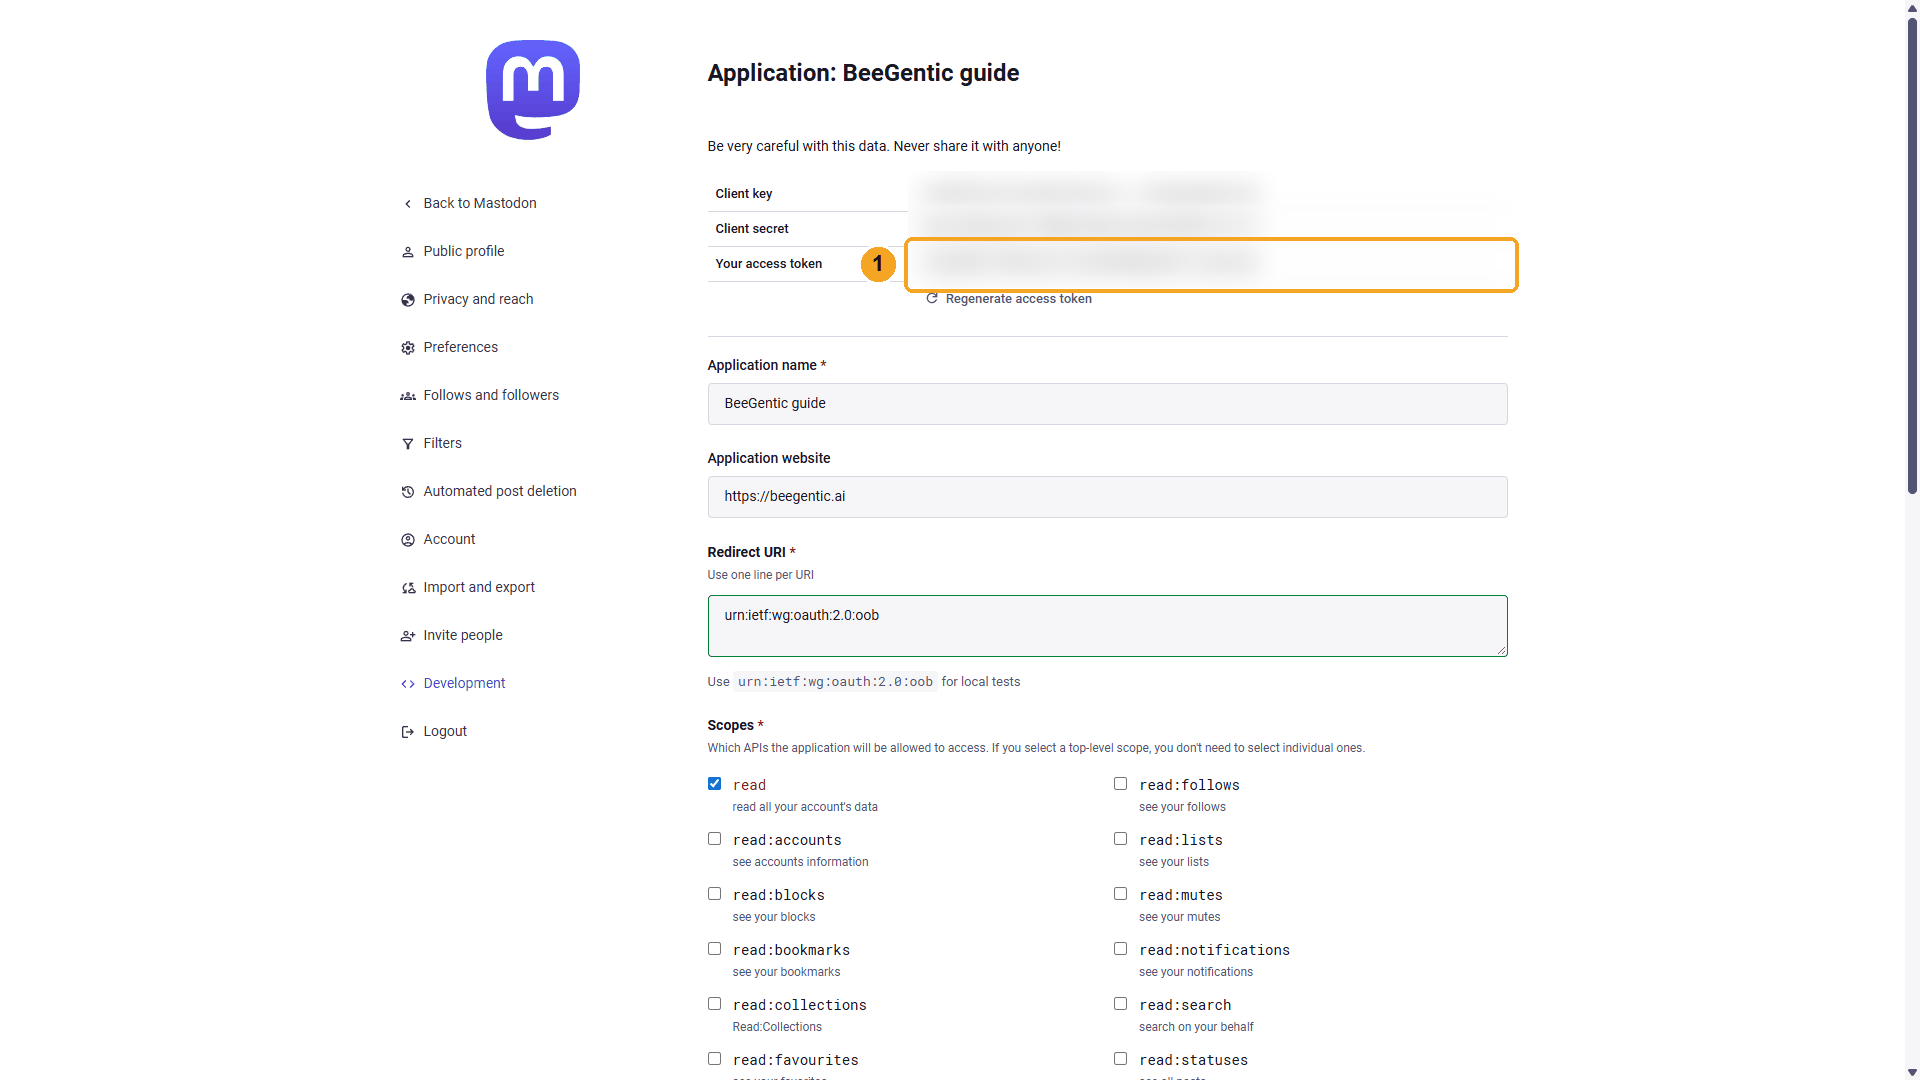This screenshot has height=1080, width=1920.
Task: Click the Logout icon
Action: coord(408,732)
